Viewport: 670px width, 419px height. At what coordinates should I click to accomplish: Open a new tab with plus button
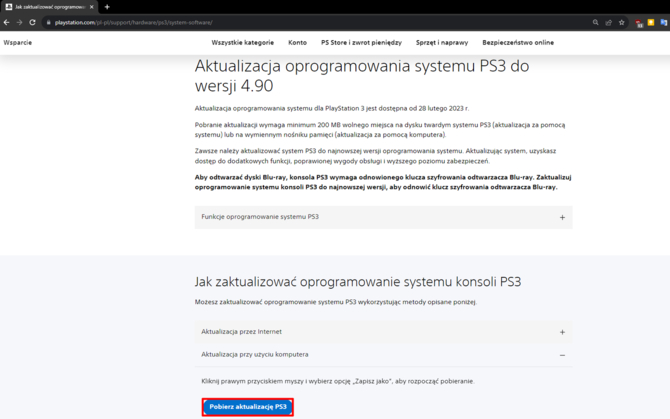pyautogui.click(x=107, y=7)
